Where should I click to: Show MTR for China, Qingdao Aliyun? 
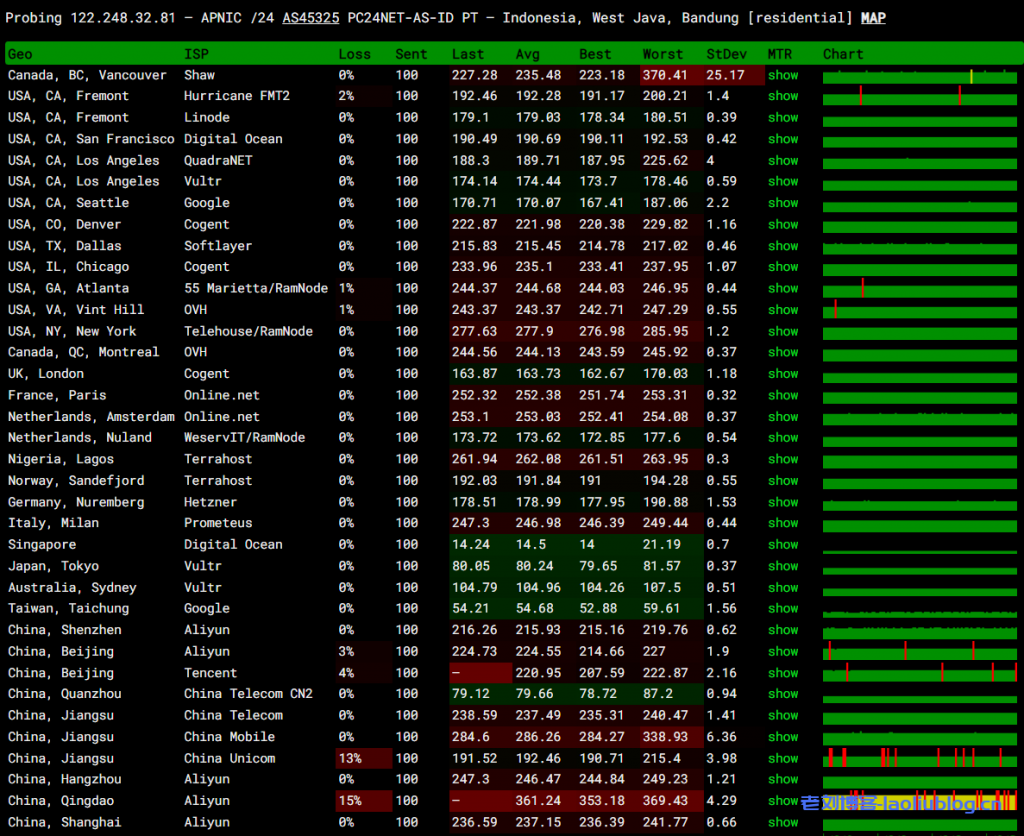click(783, 801)
